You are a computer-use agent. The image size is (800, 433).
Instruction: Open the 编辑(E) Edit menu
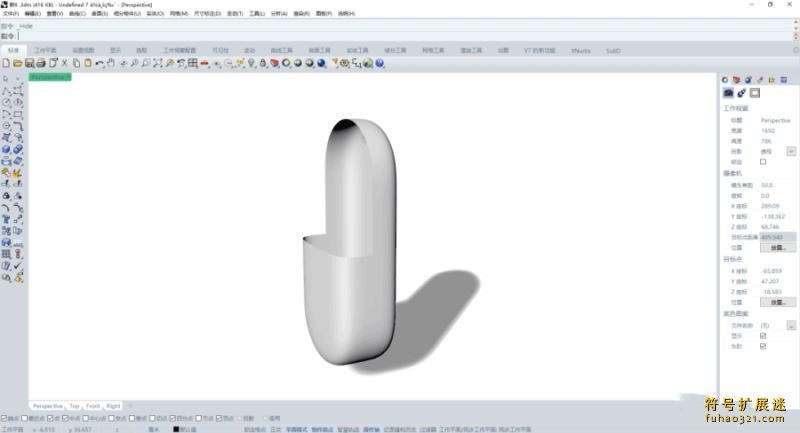(x=33, y=14)
